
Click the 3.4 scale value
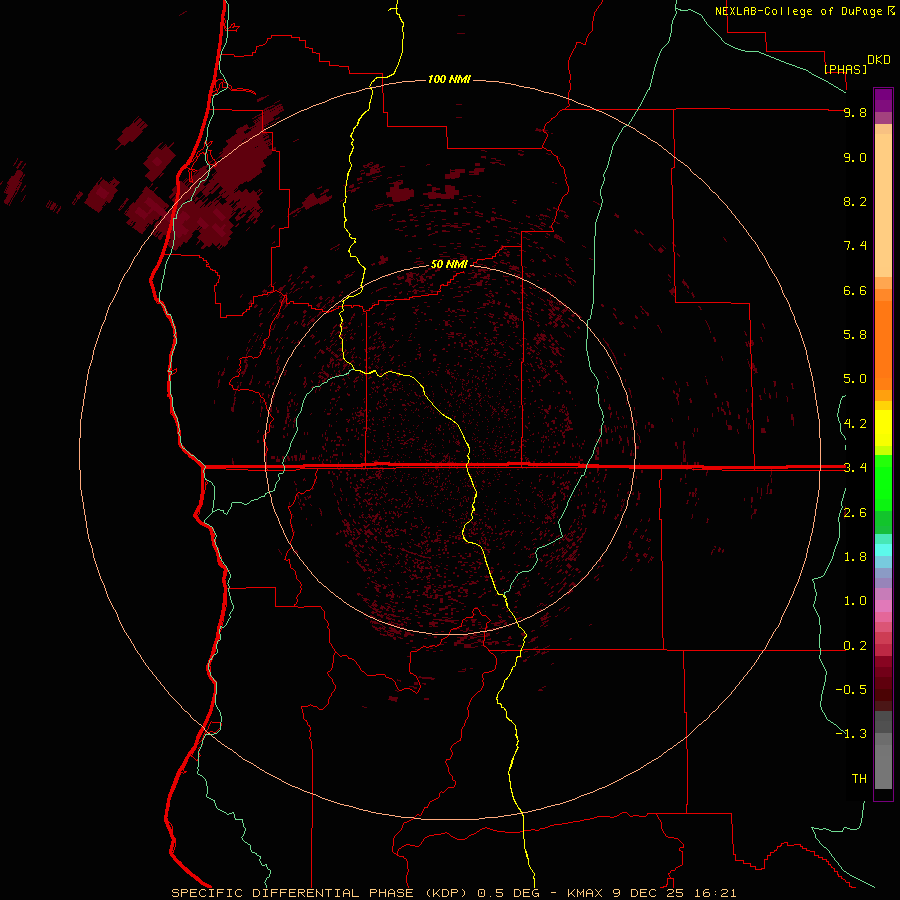tap(855, 468)
